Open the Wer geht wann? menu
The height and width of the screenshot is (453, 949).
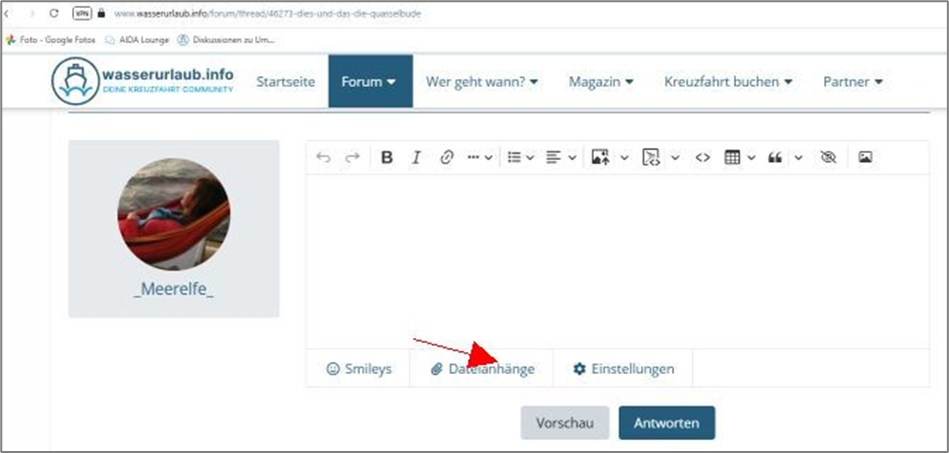tap(482, 81)
